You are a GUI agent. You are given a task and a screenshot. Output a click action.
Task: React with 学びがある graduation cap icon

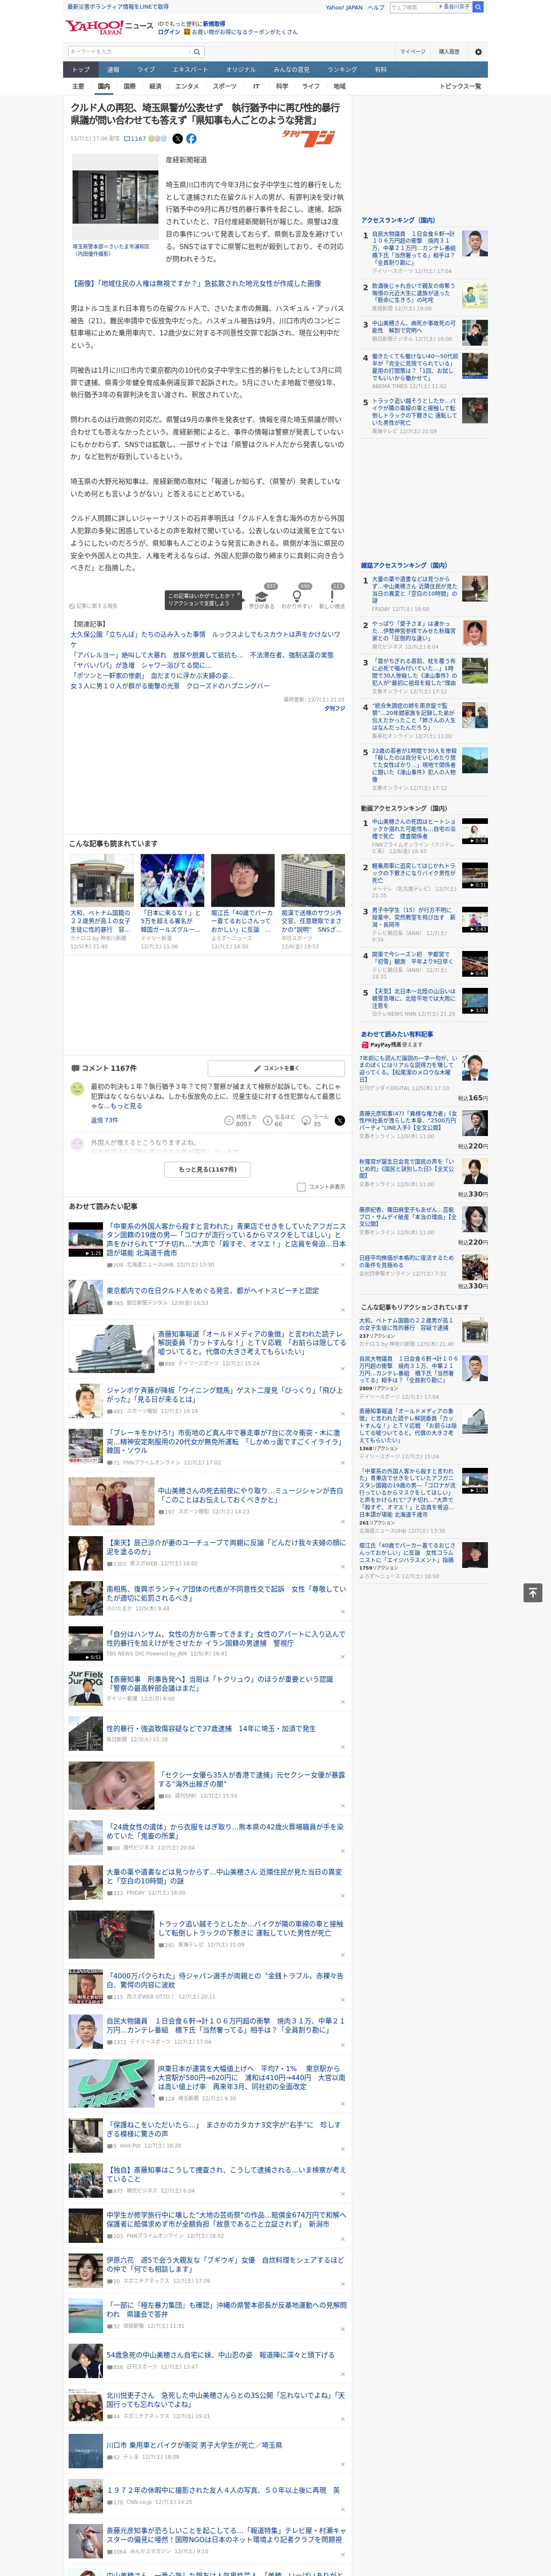tap(262, 596)
